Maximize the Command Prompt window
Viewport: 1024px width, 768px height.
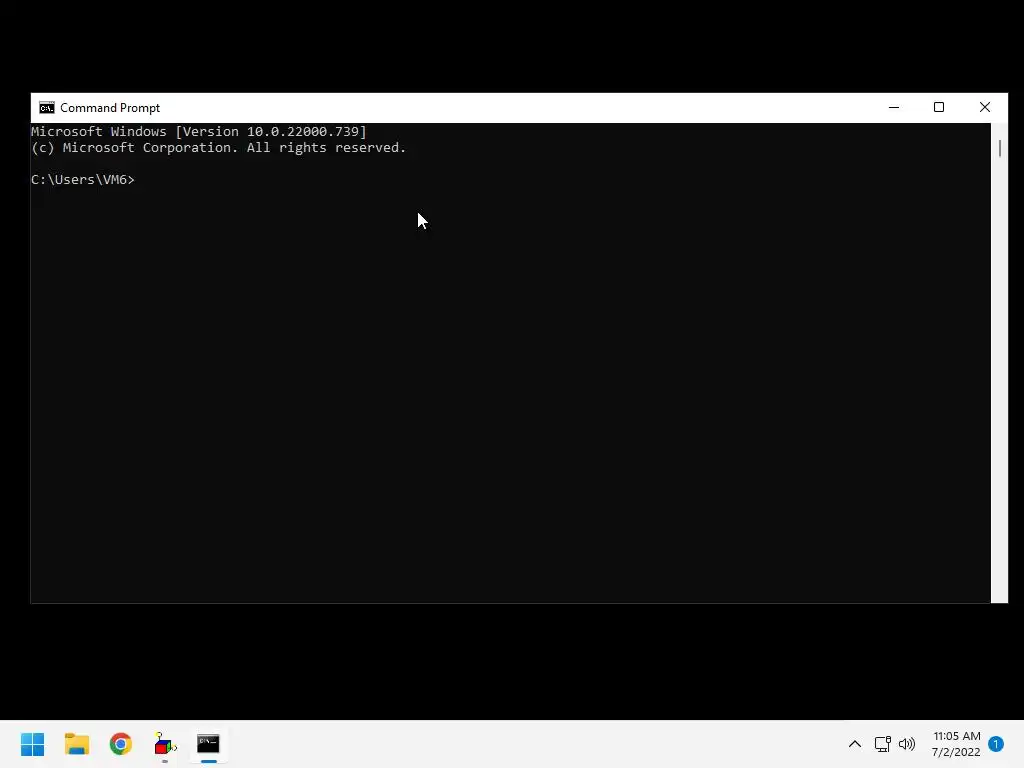coord(938,108)
